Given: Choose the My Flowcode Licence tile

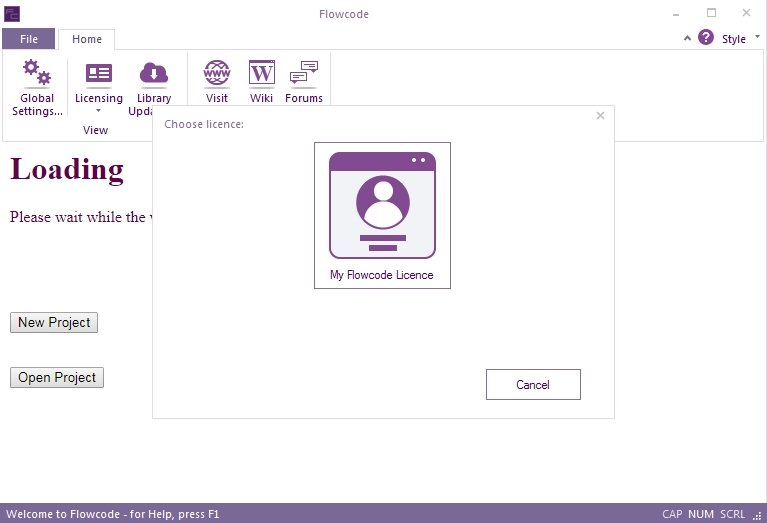Looking at the screenshot, I should pyautogui.click(x=382, y=215).
